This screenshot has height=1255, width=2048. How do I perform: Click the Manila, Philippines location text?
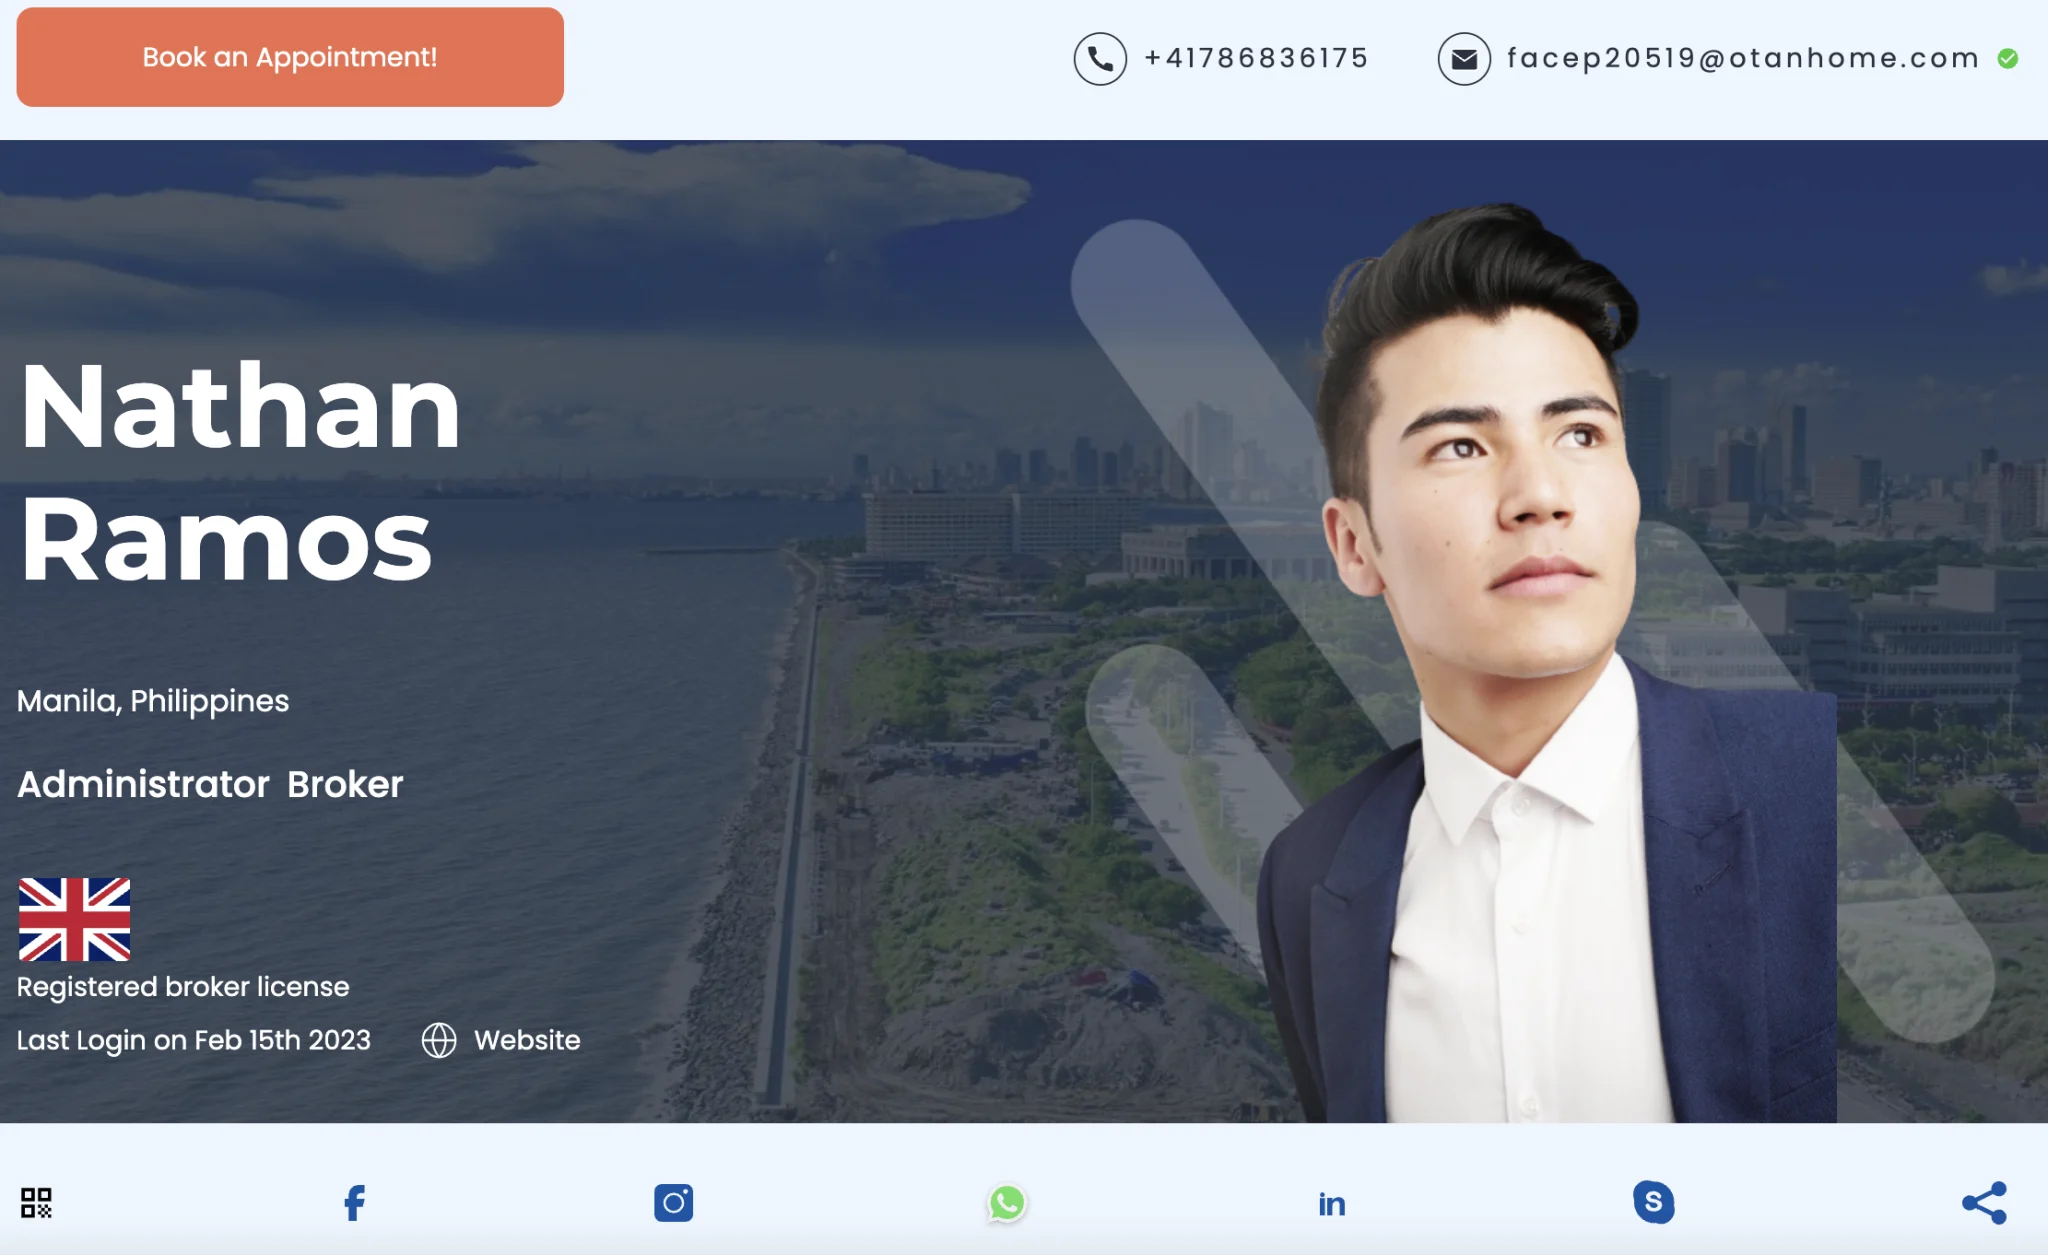[x=153, y=701]
